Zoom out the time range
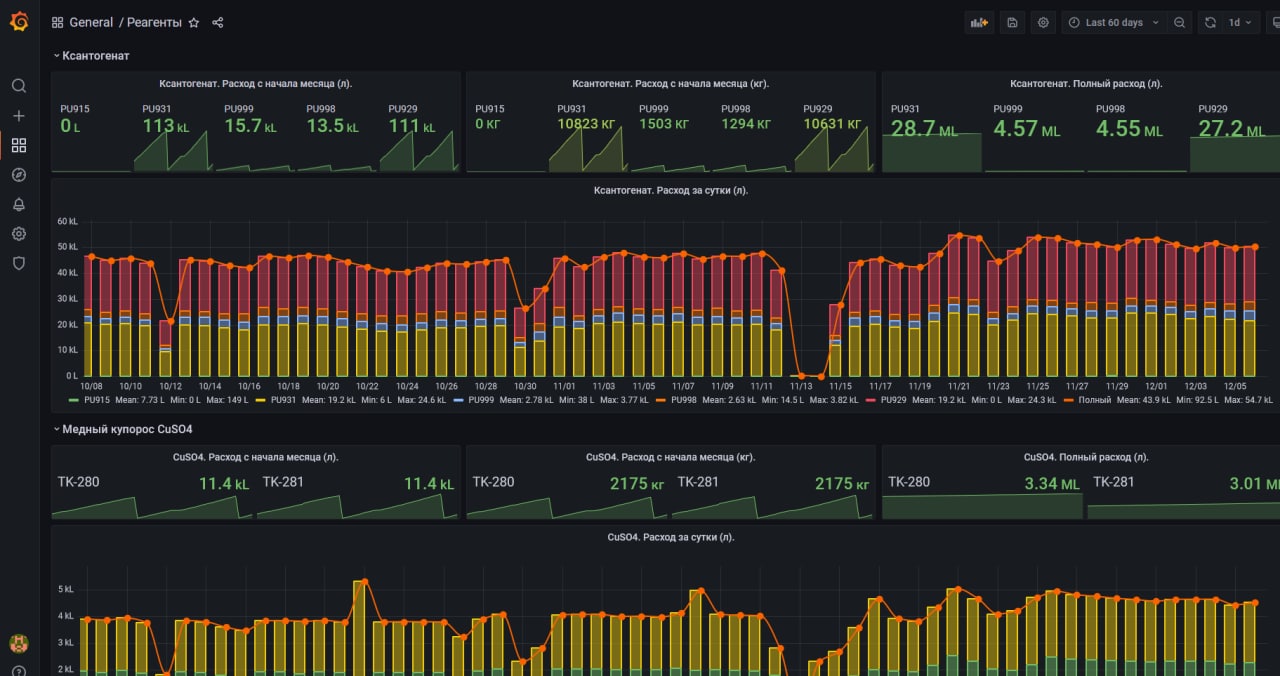1280x676 pixels. pyautogui.click(x=1180, y=22)
